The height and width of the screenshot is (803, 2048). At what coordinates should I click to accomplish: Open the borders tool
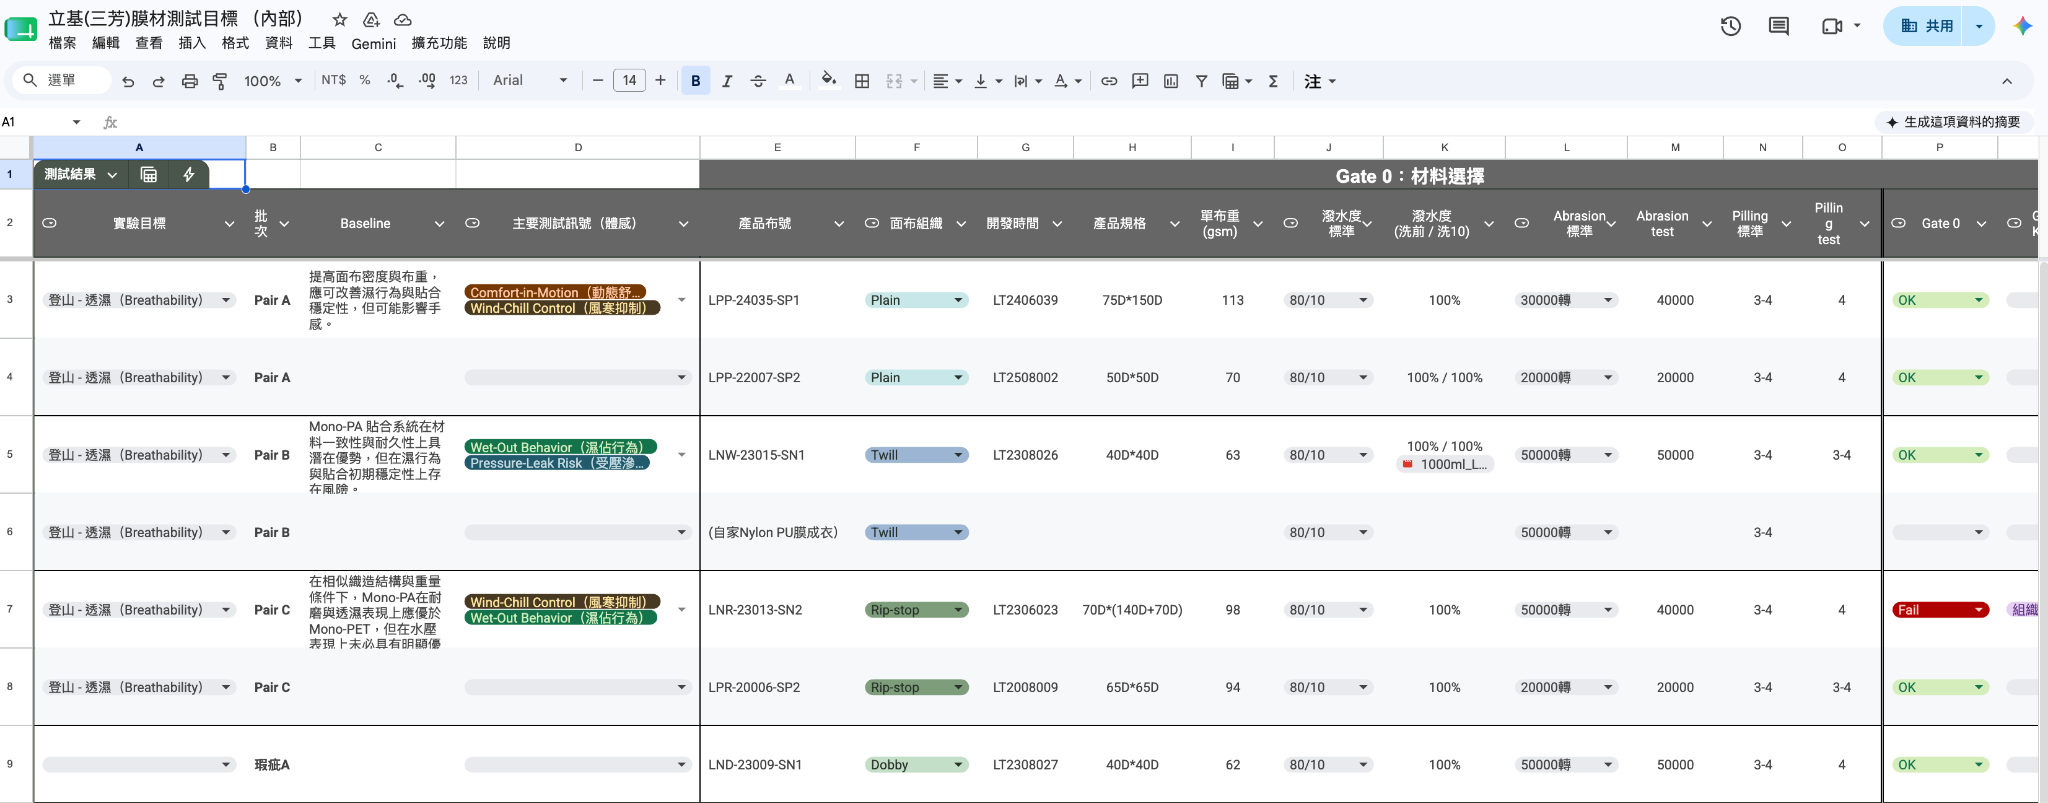862,81
